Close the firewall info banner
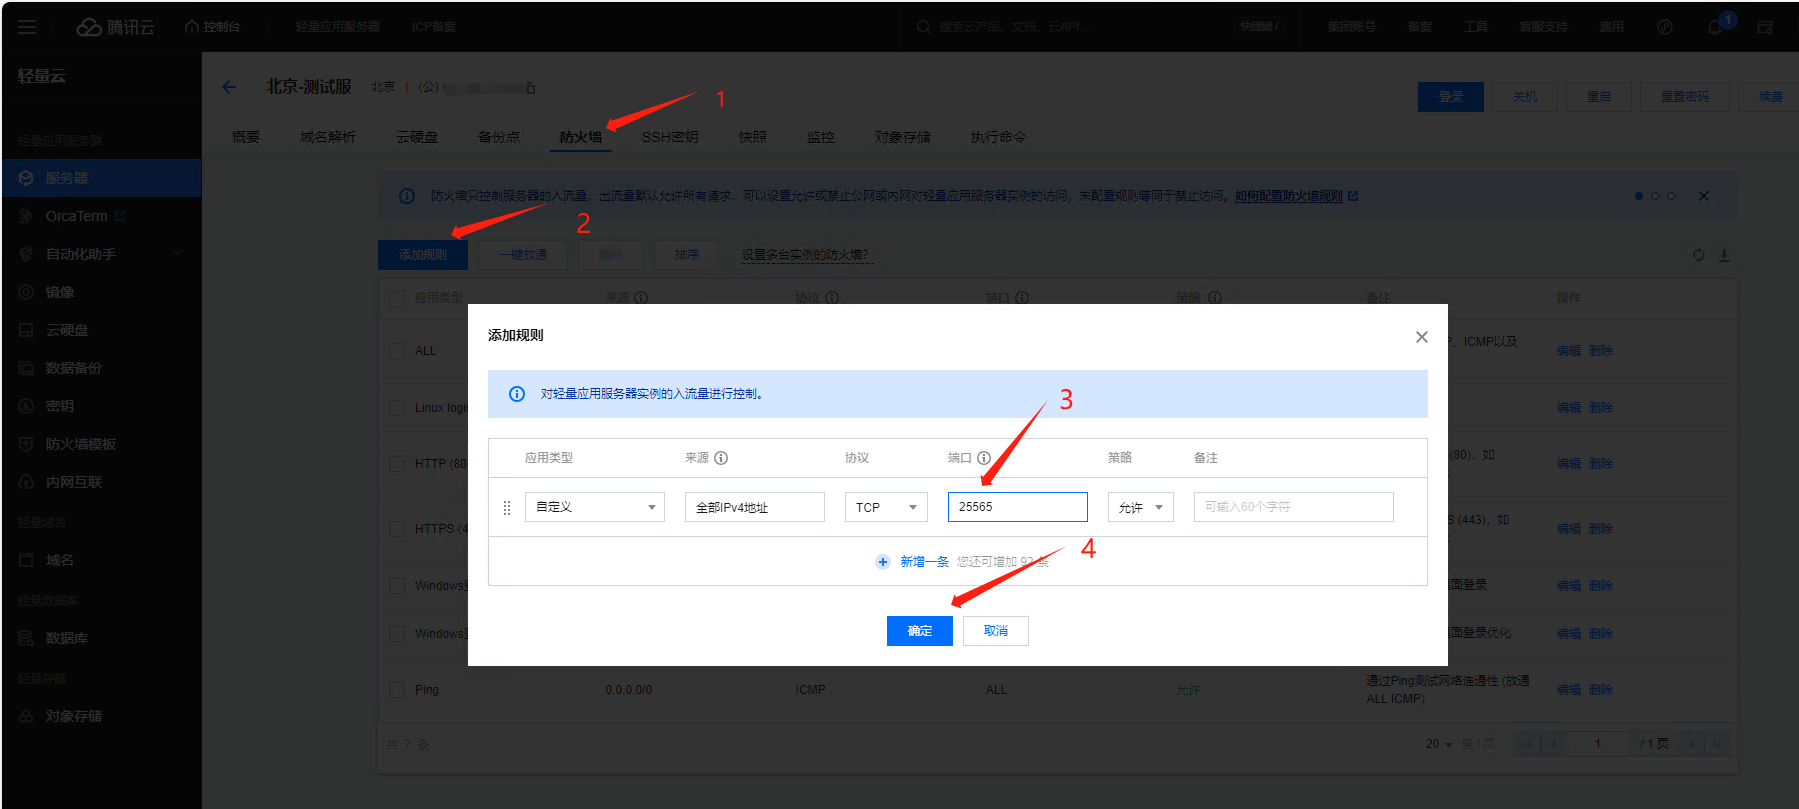 click(x=1704, y=196)
